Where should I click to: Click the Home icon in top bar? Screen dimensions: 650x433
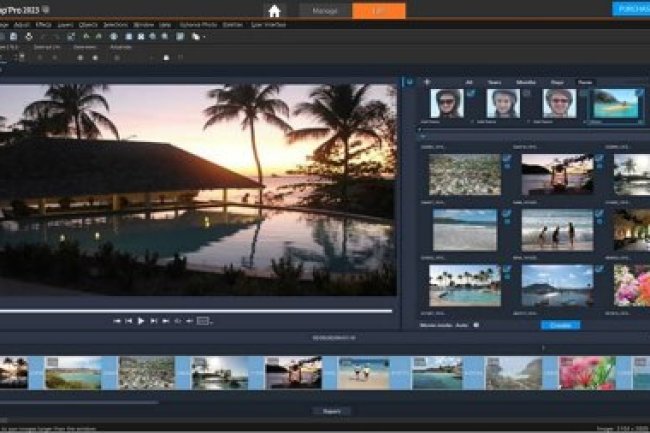273,10
